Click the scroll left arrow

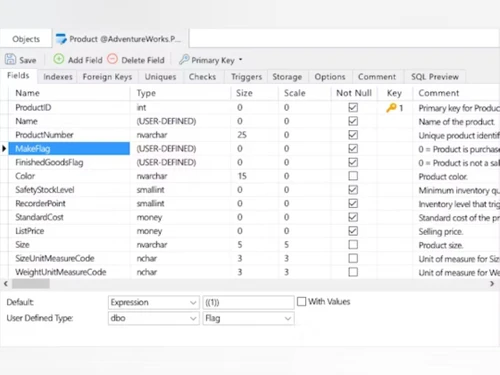coord(6,284)
